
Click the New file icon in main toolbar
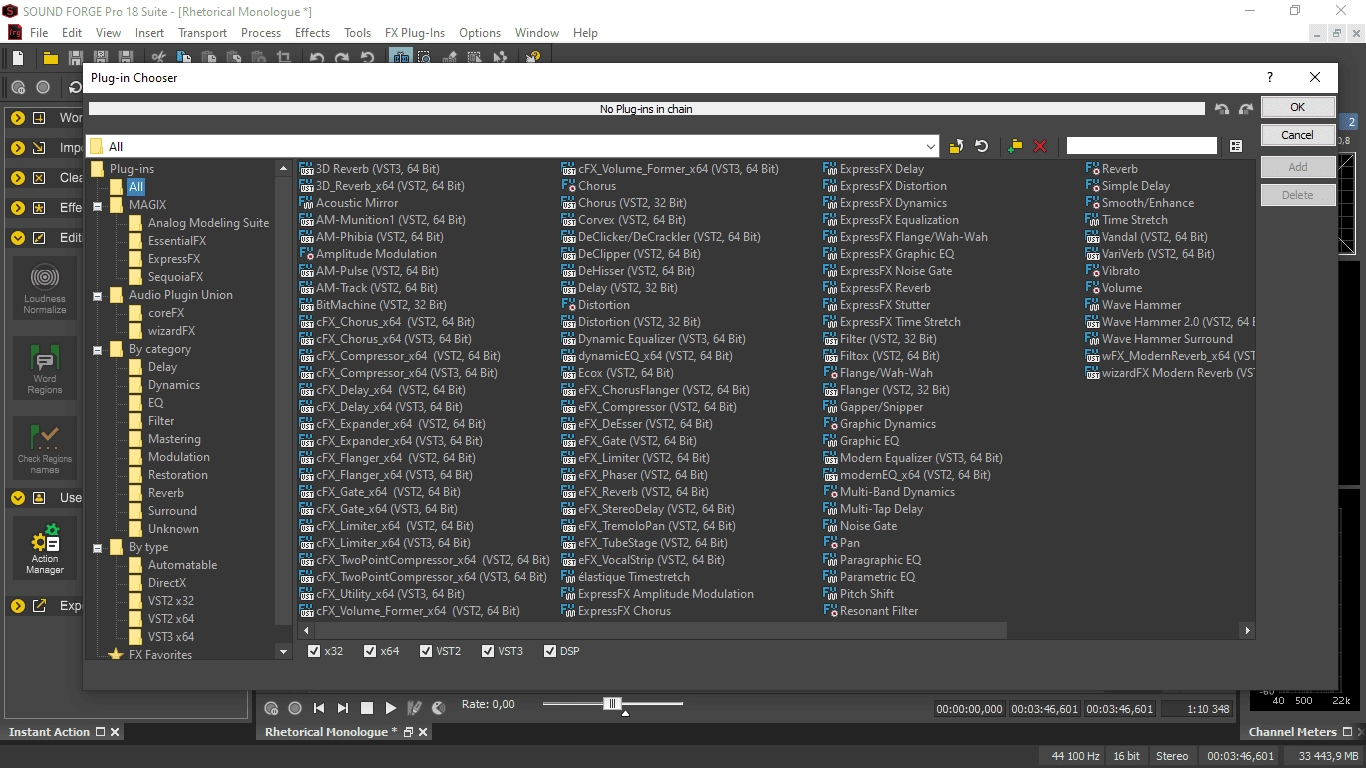(18, 58)
